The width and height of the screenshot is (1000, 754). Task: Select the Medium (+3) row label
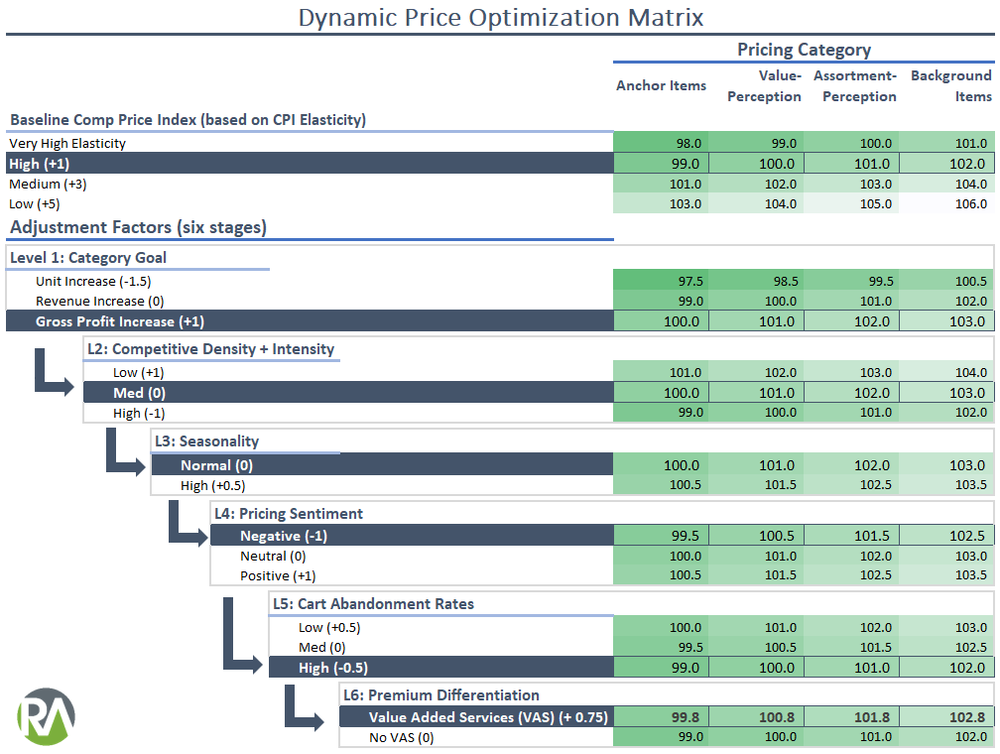[x=48, y=184]
